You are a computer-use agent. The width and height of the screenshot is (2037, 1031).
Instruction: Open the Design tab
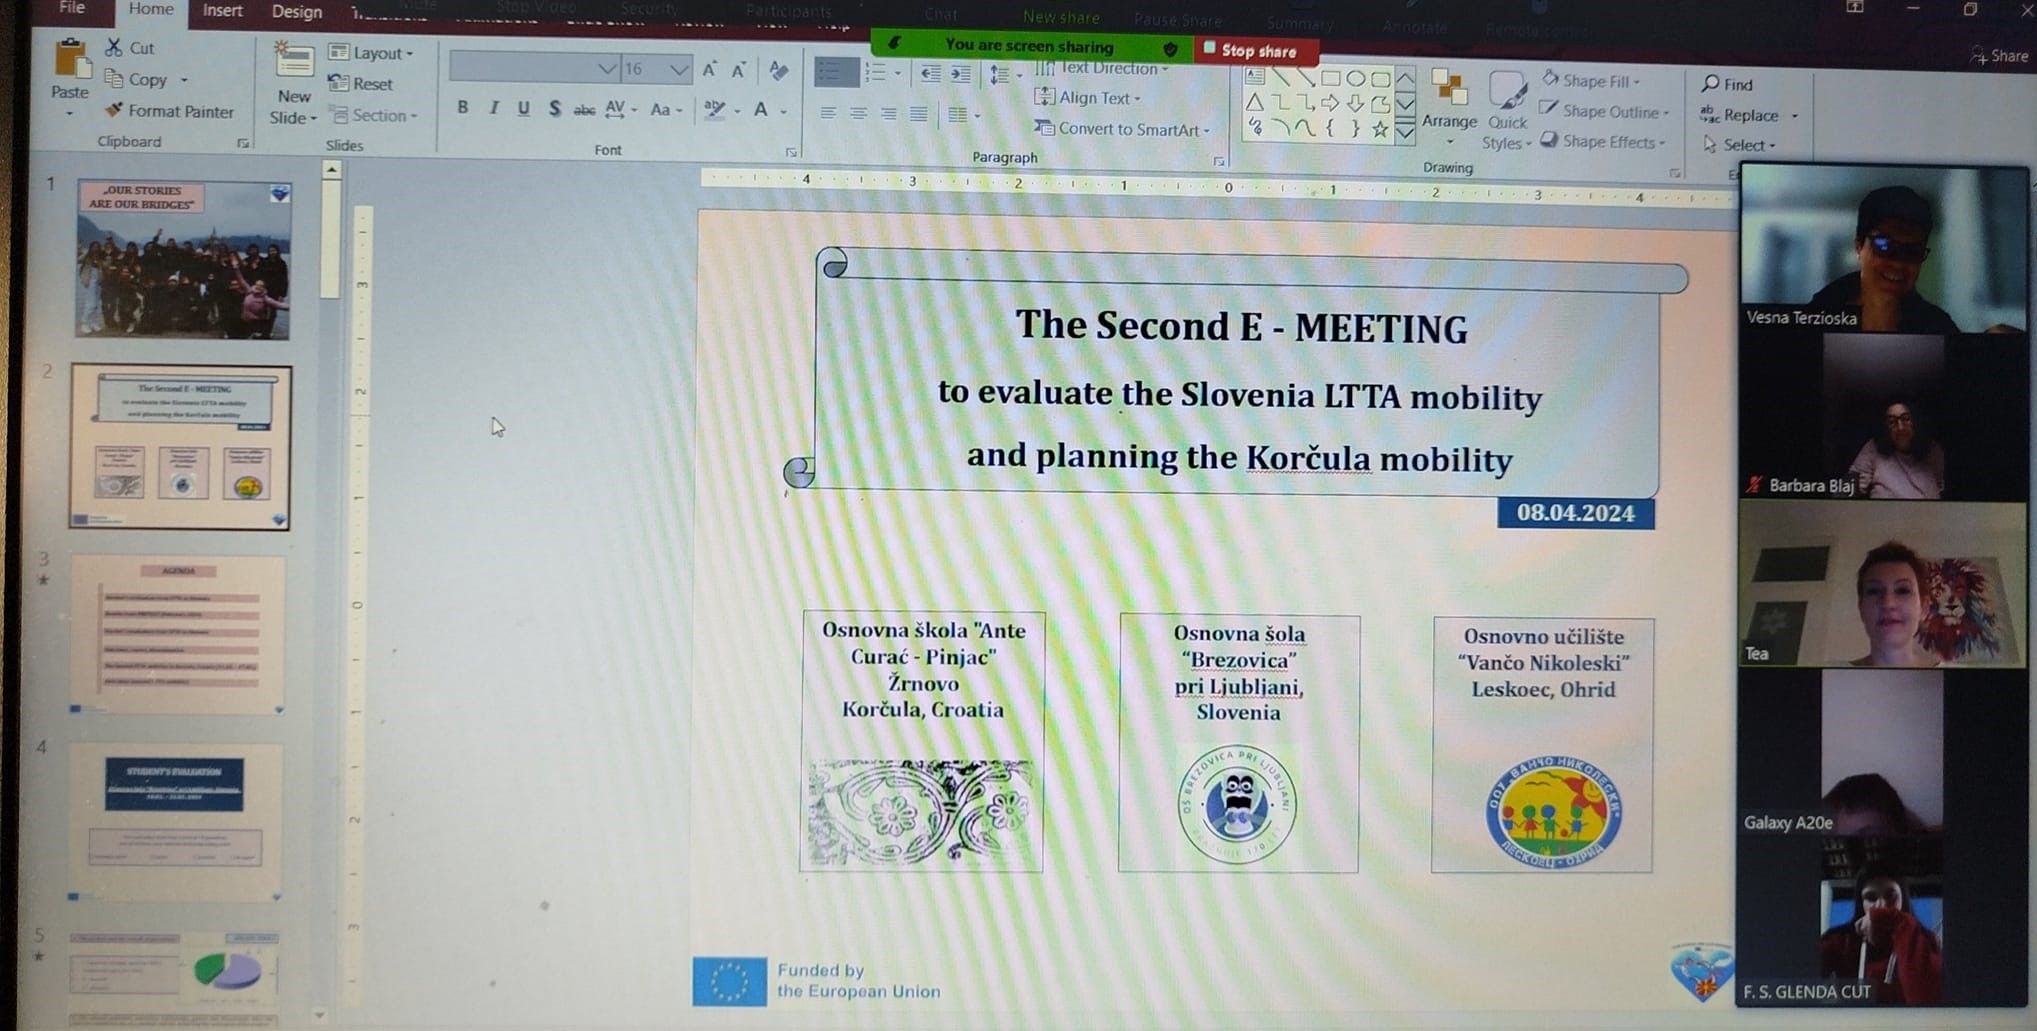click(x=297, y=12)
